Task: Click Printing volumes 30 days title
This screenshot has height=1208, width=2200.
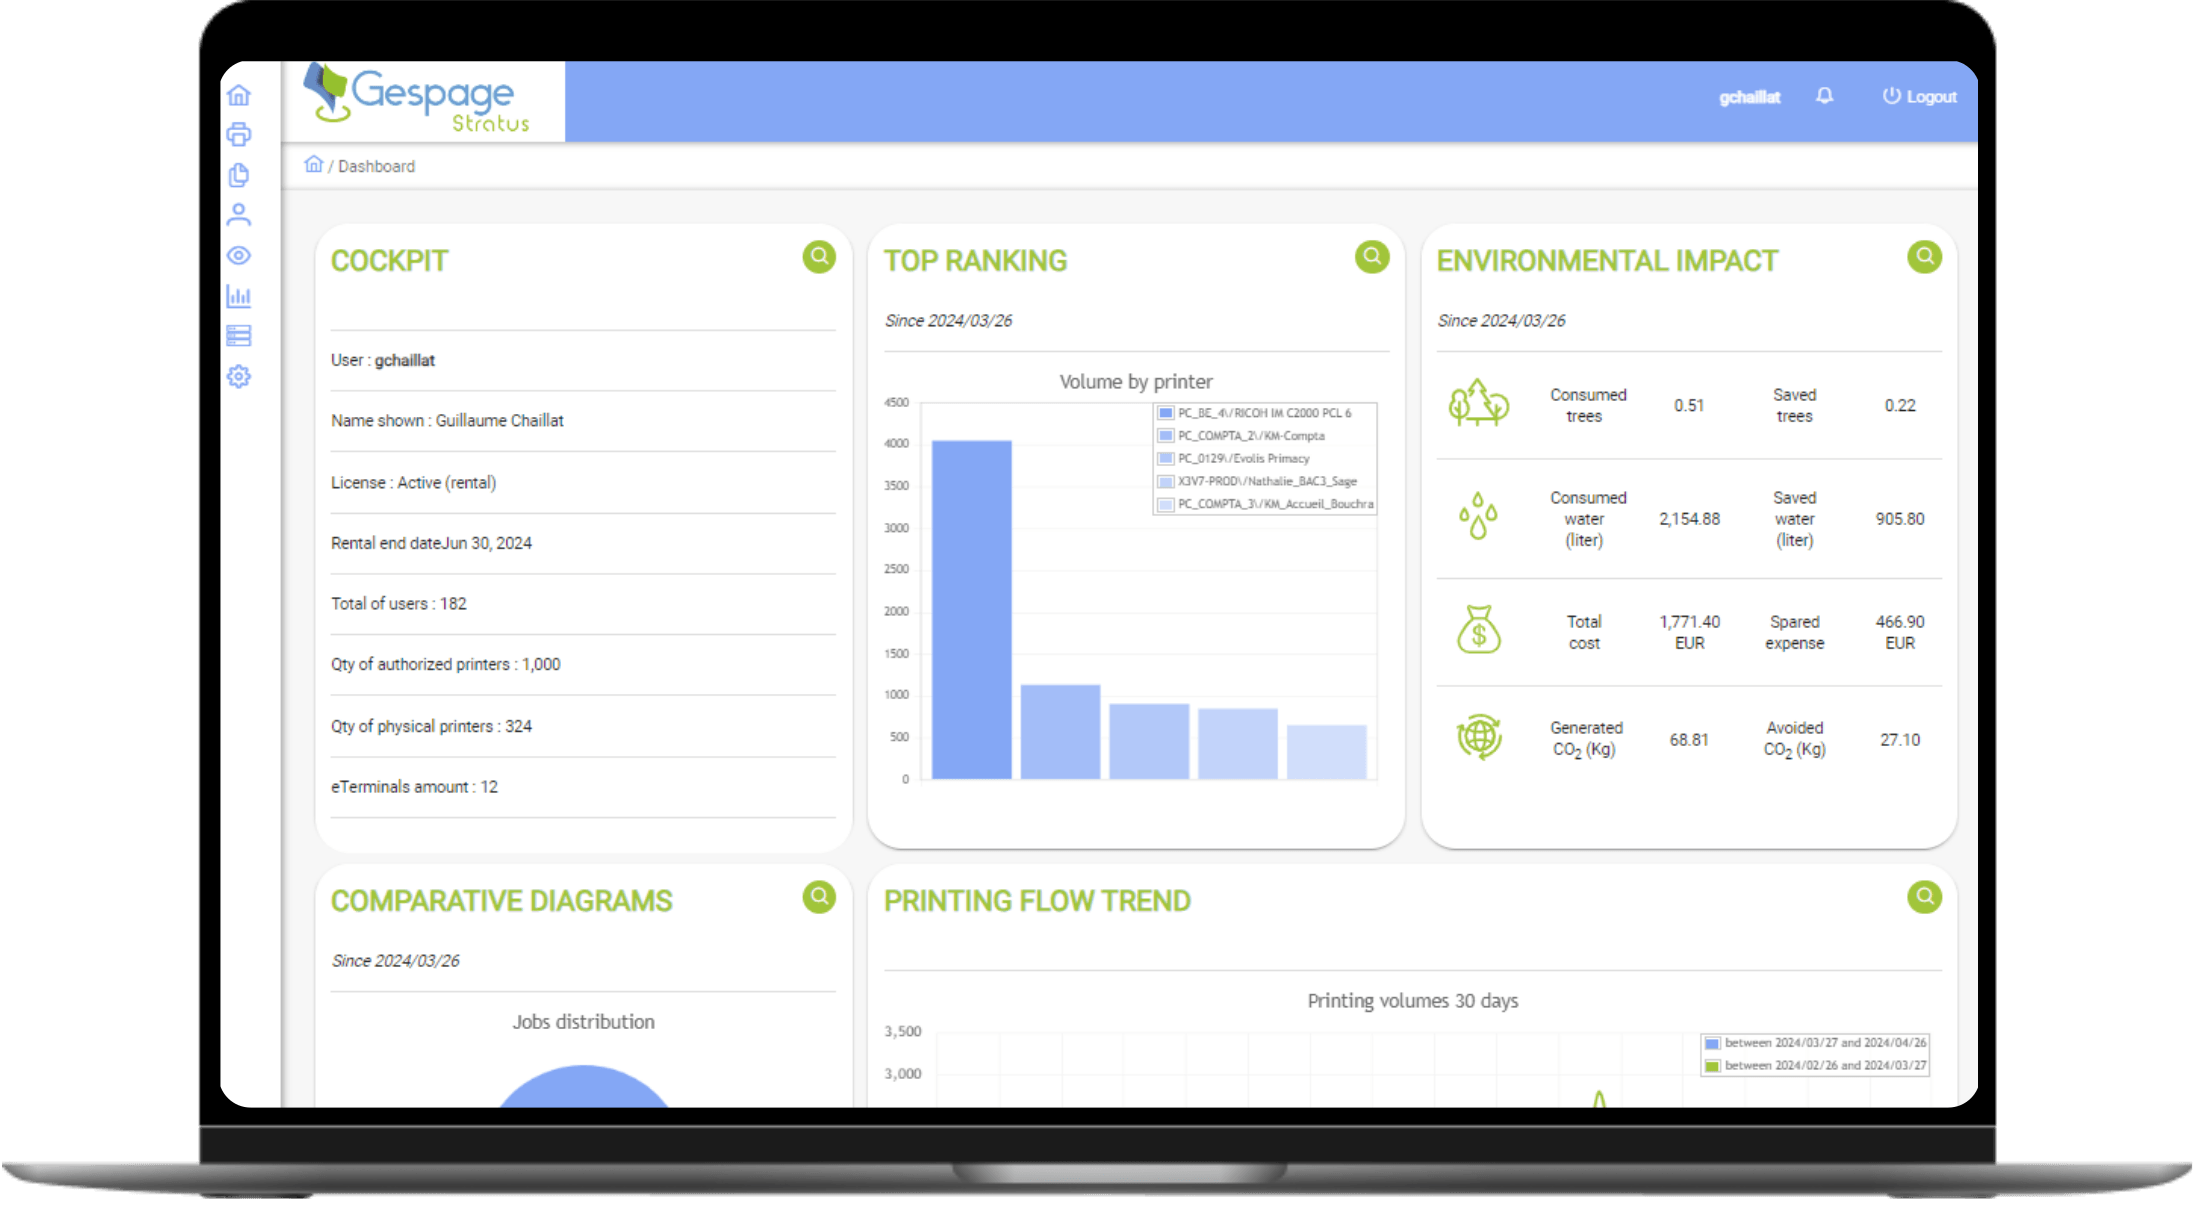Action: tap(1412, 1001)
